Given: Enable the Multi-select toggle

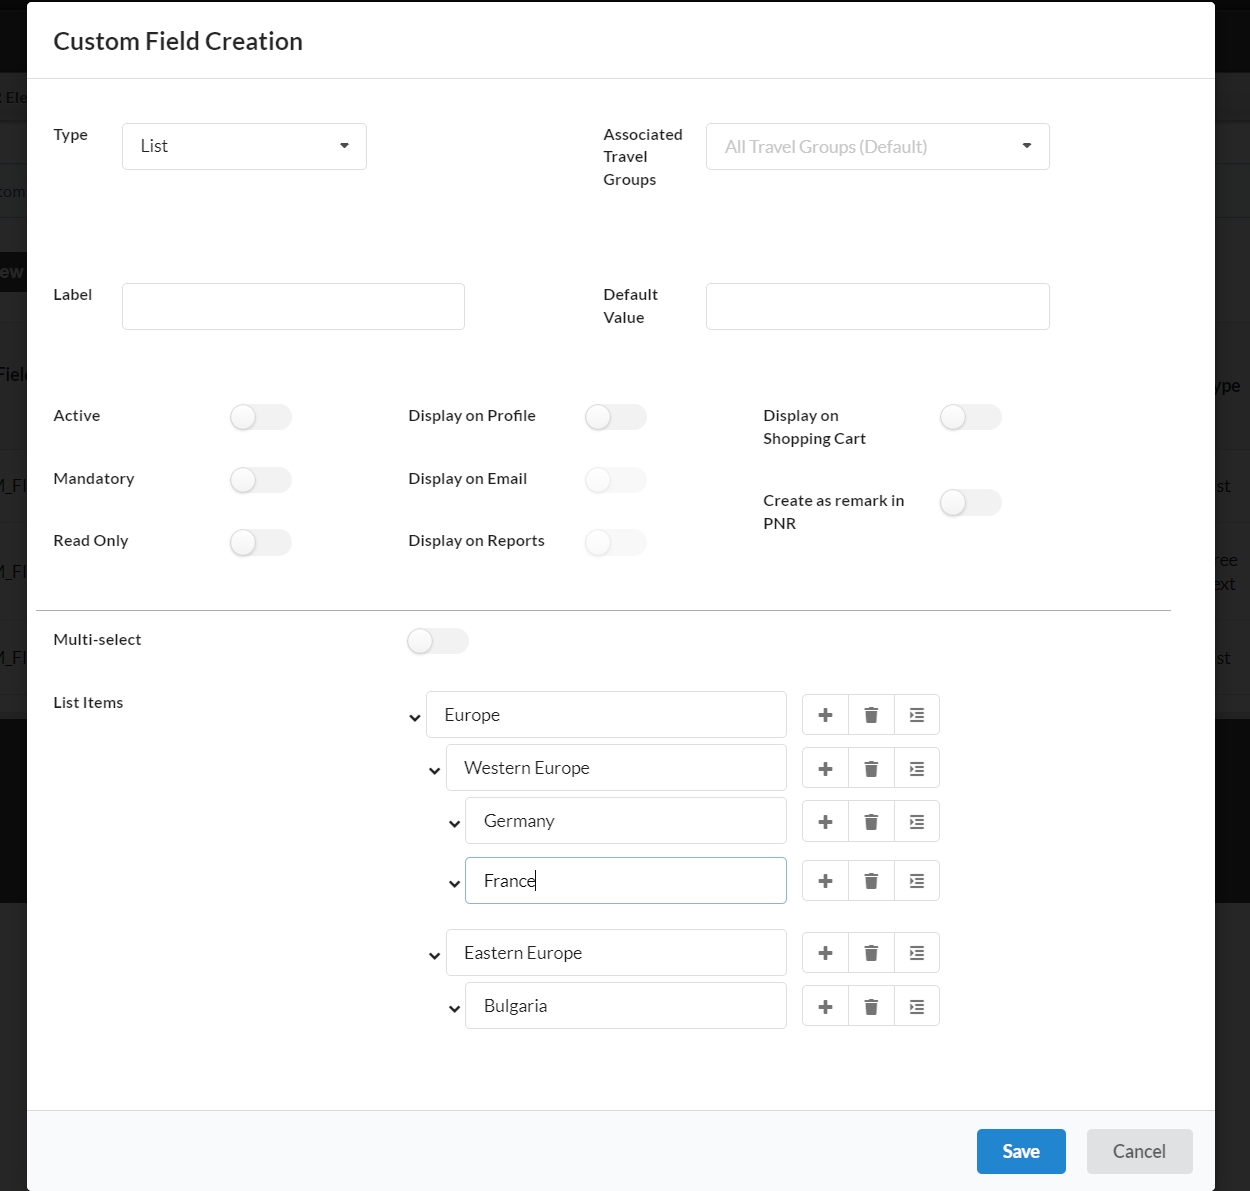Looking at the screenshot, I should (x=437, y=641).
